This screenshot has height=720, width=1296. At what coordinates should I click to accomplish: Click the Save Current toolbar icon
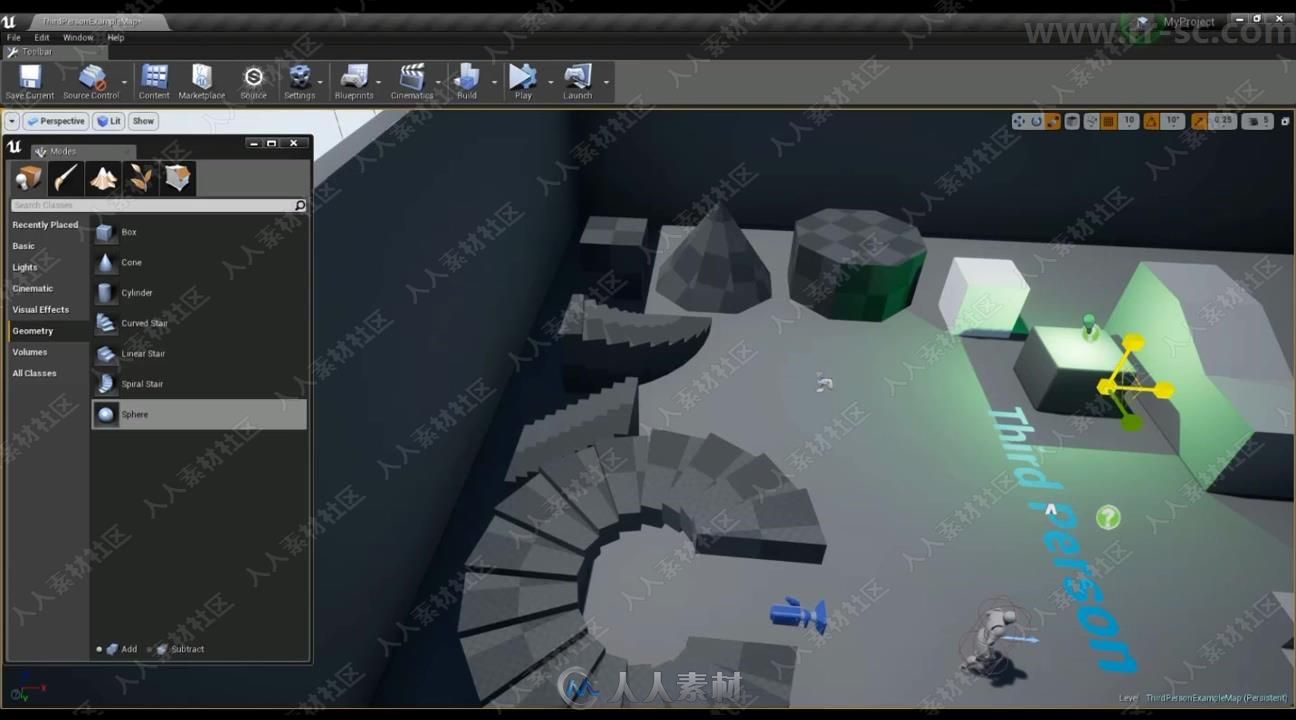click(30, 78)
